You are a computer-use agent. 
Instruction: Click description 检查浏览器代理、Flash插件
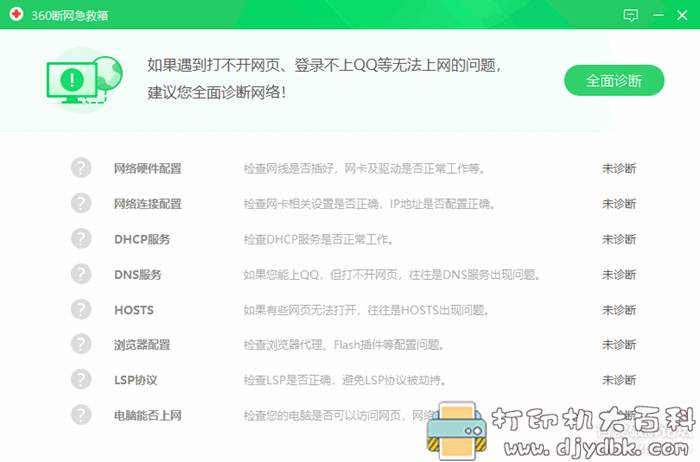tap(344, 345)
